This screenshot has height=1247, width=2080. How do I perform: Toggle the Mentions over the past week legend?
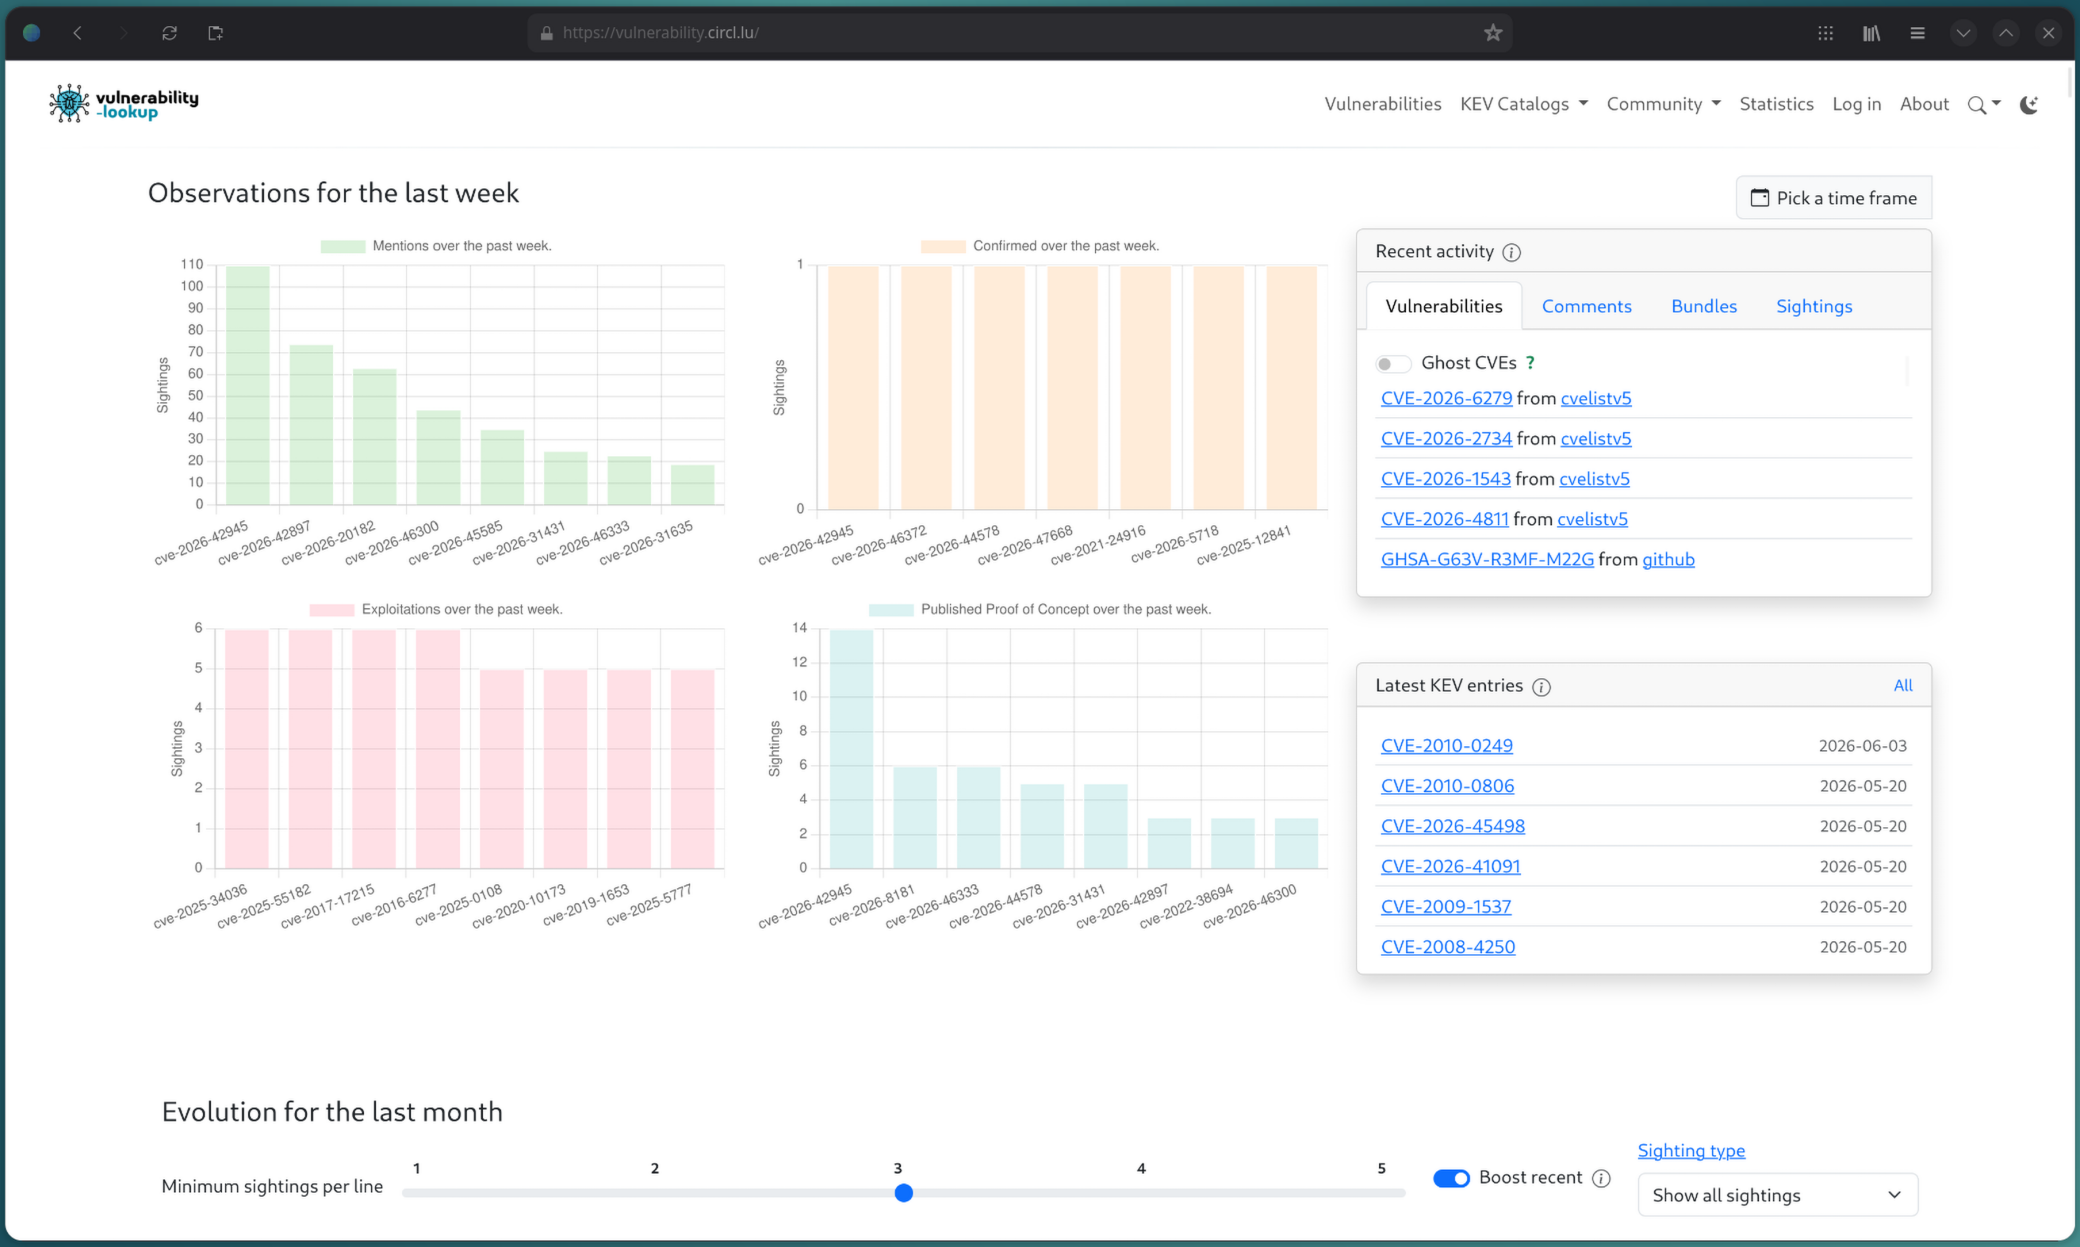436,246
